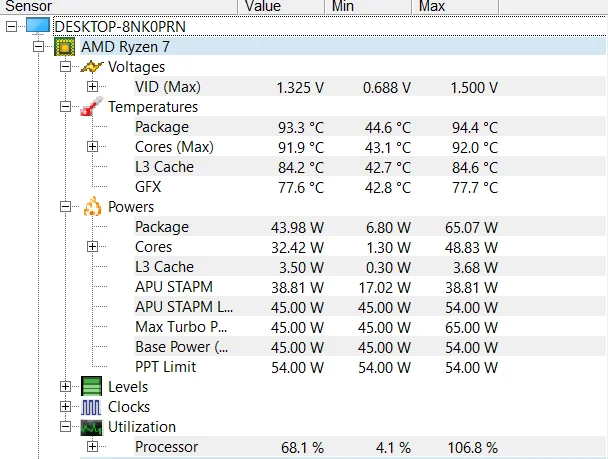Select the Cores power row label
Image resolution: width=608 pixels, height=459 pixels.
click(x=153, y=247)
